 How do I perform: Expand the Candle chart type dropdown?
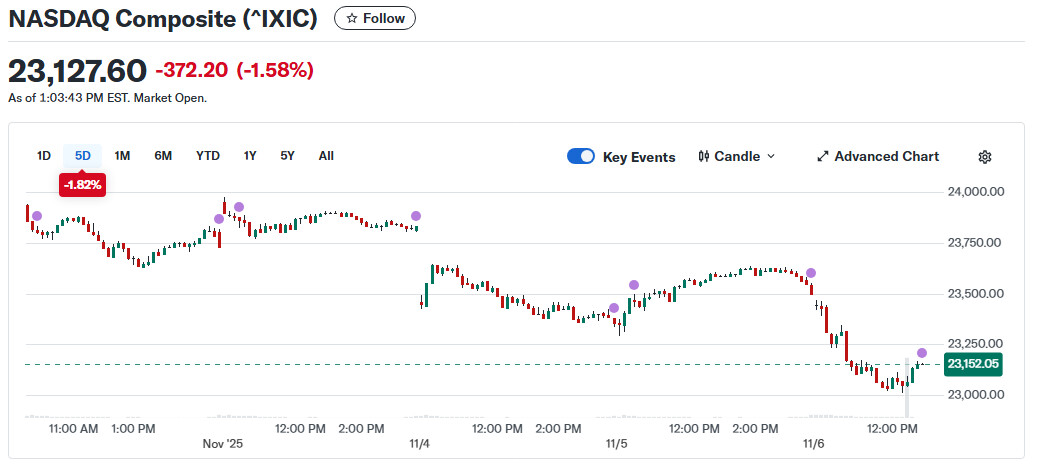(x=737, y=157)
